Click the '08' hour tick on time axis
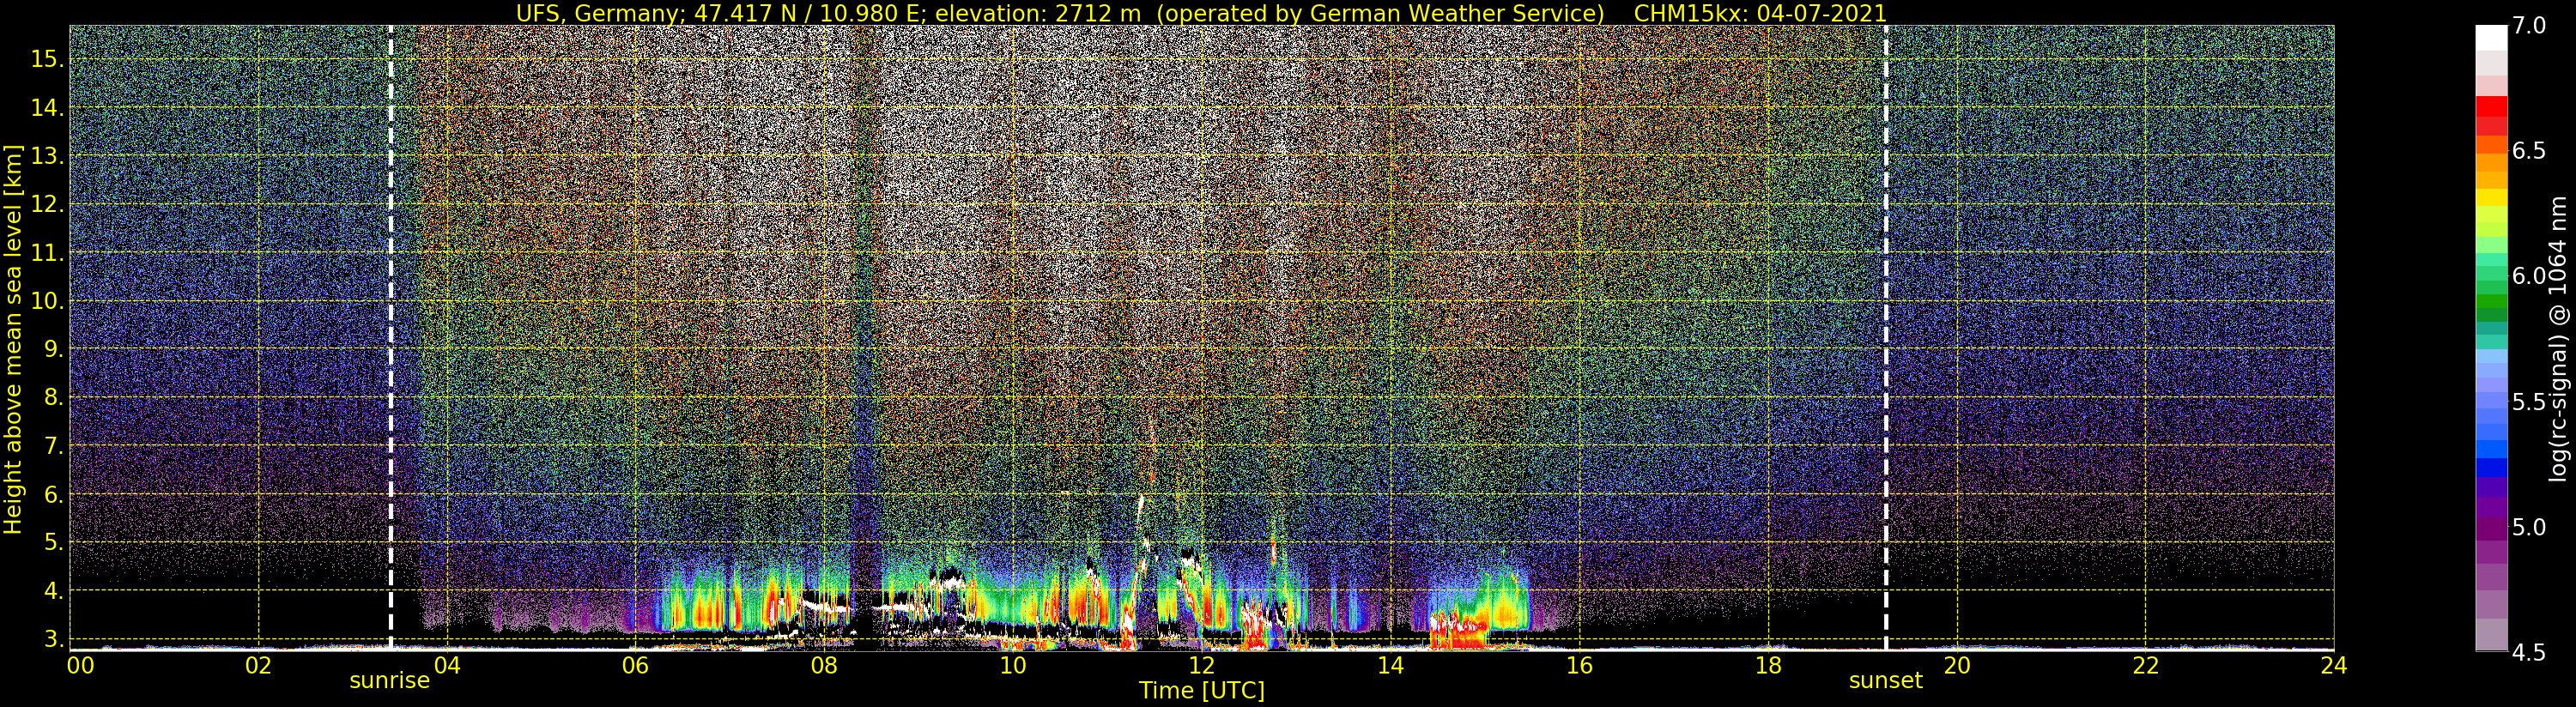The image size is (2576, 707). pos(824,664)
